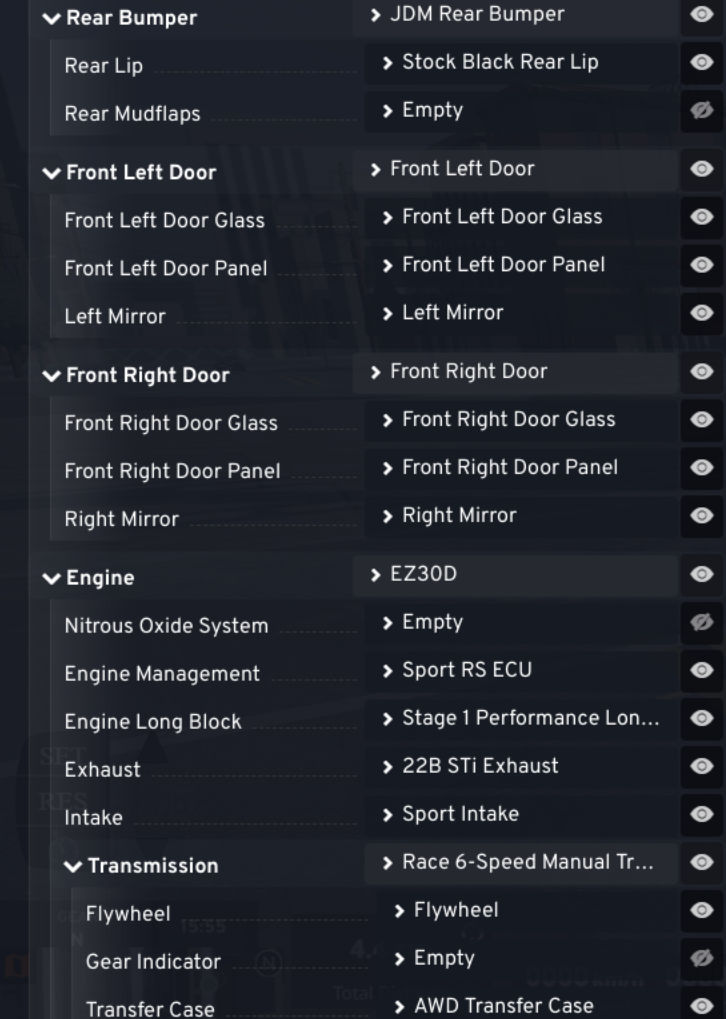The width and height of the screenshot is (726, 1019).
Task: Toggle visibility of Stock Black Rear Lip
Action: [x=701, y=62]
